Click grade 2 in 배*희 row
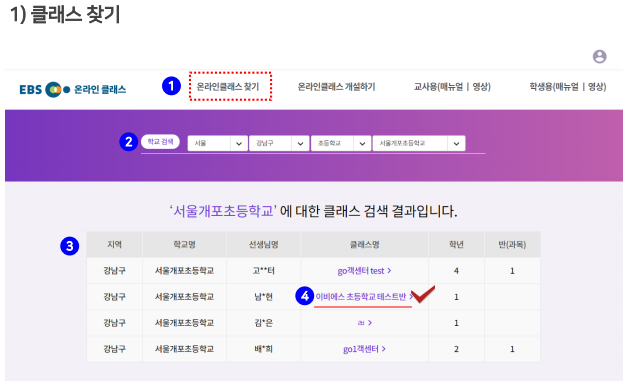This screenshot has height=388, width=627. click(x=456, y=349)
